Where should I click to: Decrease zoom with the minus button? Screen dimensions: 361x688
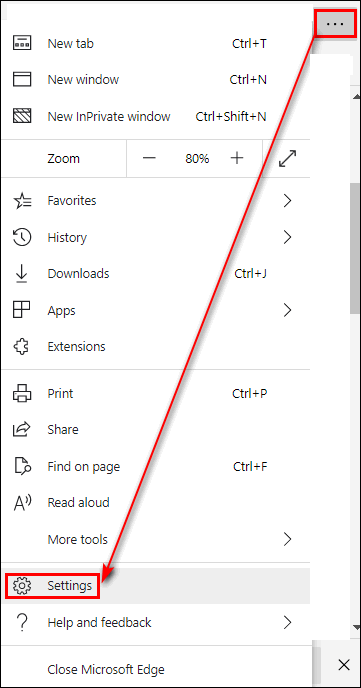(x=149, y=158)
